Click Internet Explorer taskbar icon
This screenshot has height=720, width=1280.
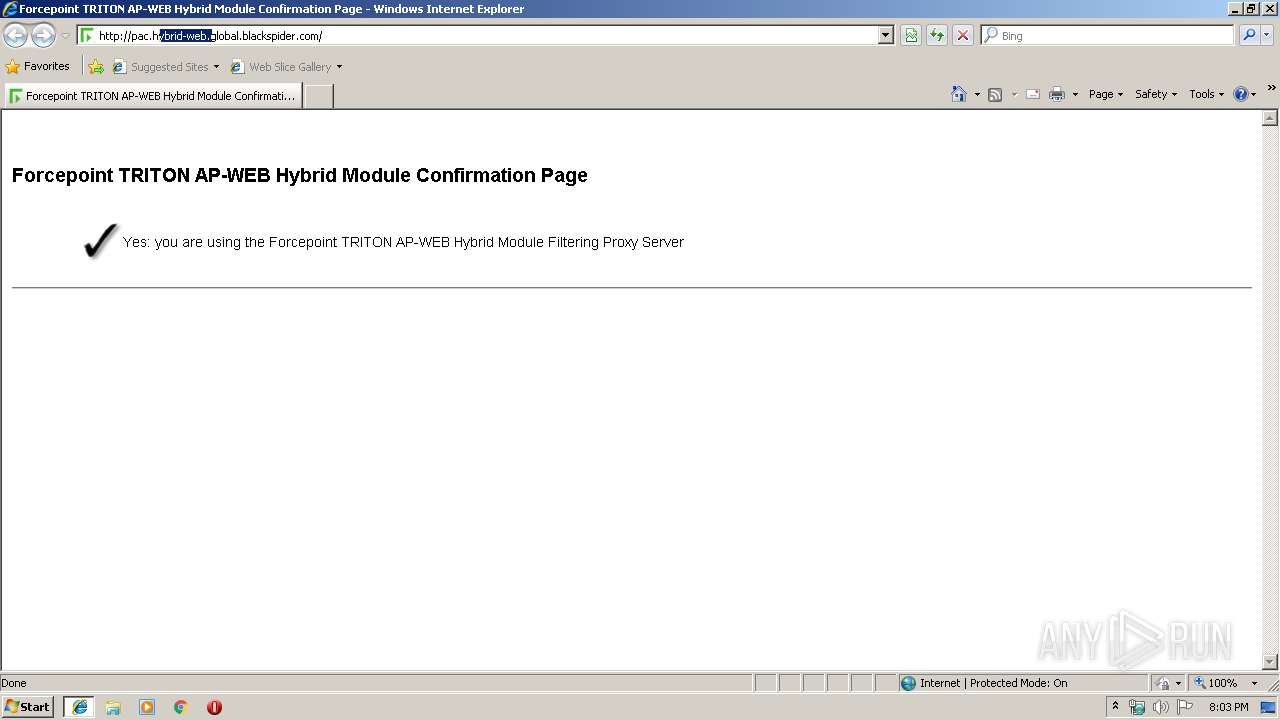coord(79,707)
